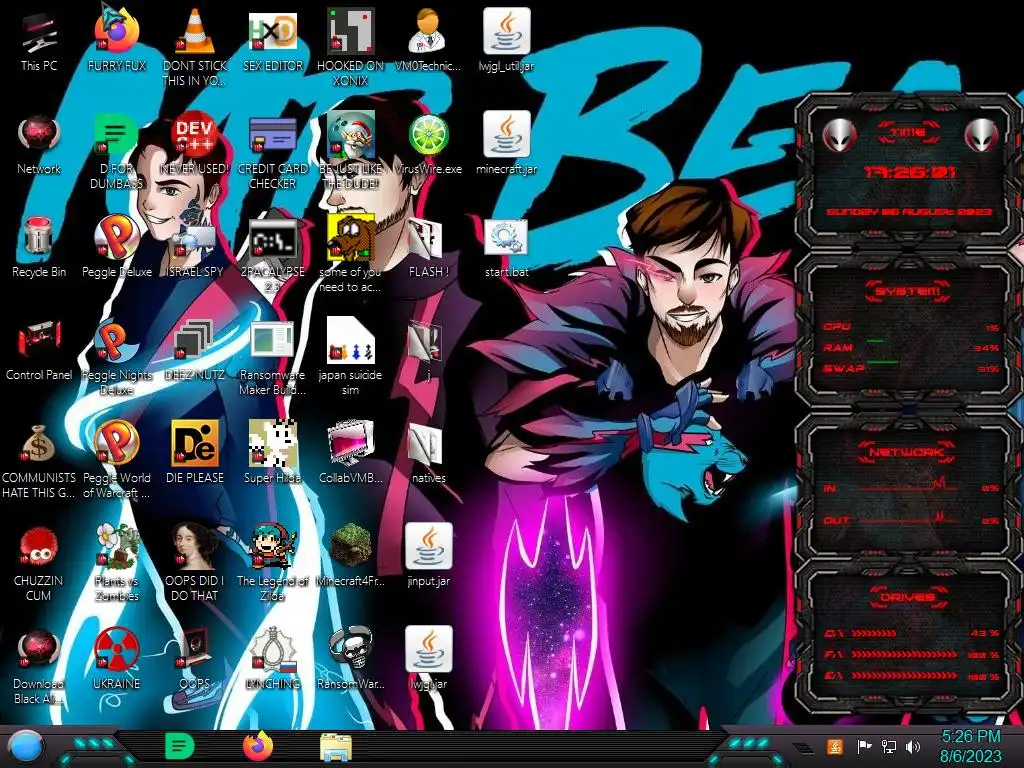Select the CollabVMB monitor icon
Image resolution: width=1024 pixels, height=768 pixels.
351,444
